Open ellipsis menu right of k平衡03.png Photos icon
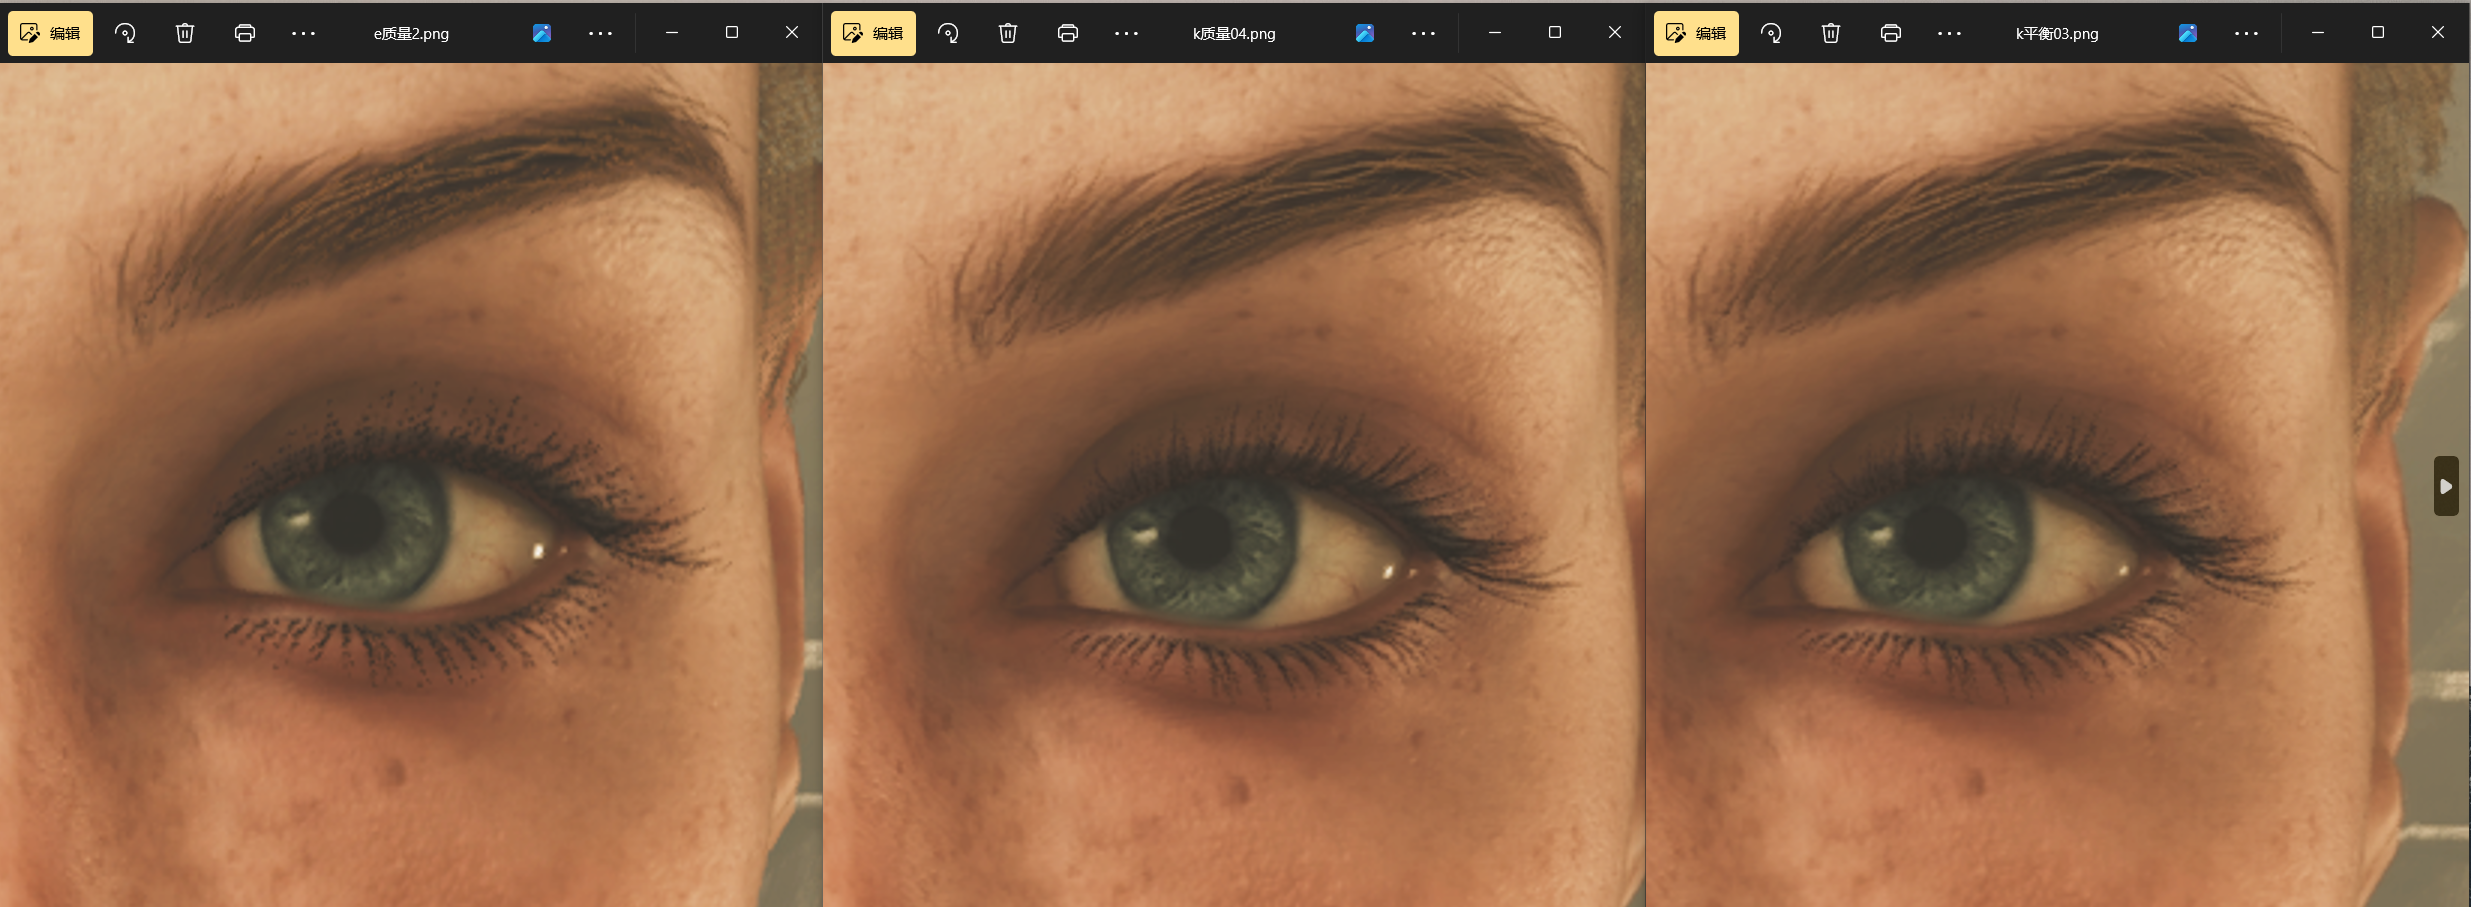 tap(2247, 33)
